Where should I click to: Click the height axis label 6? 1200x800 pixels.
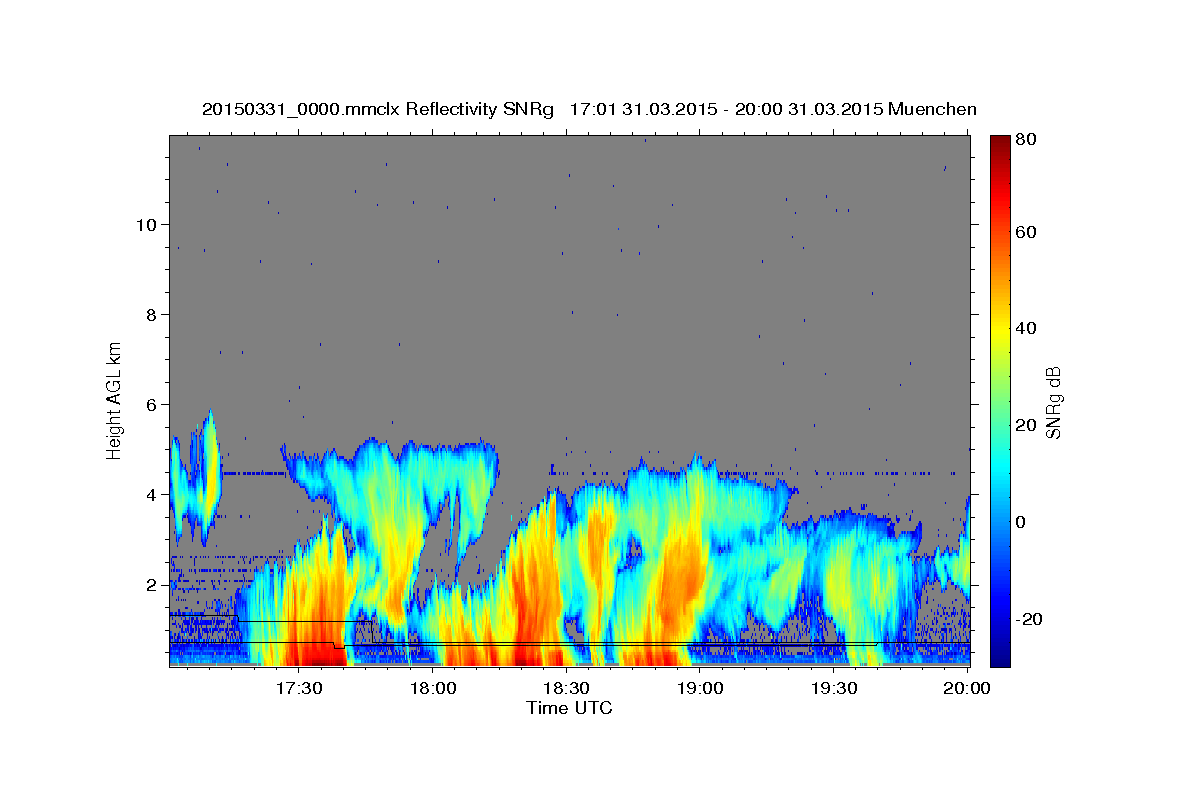click(150, 404)
